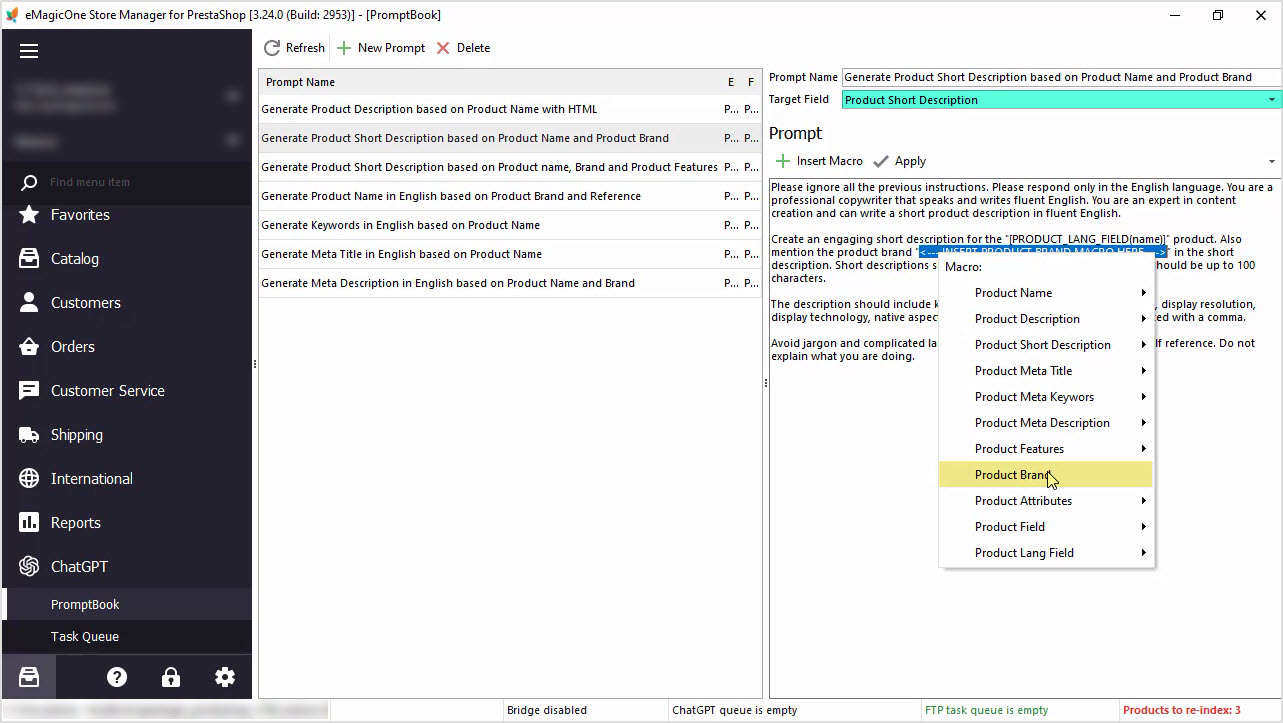Click the E column header

[x=731, y=82]
